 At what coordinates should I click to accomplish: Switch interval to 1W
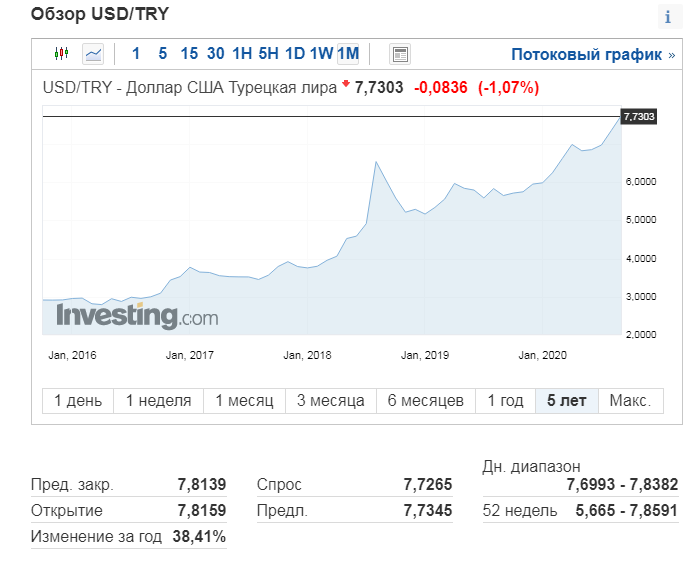321,54
